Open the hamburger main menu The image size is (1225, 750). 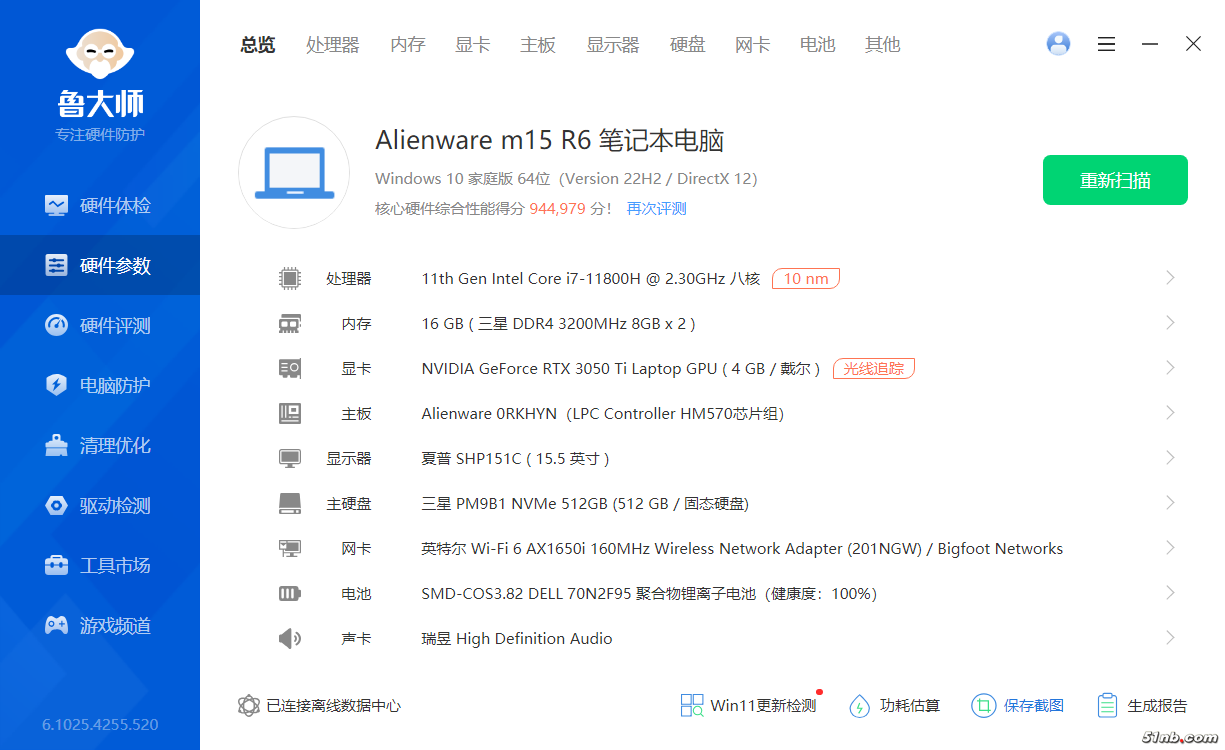coord(1106,44)
